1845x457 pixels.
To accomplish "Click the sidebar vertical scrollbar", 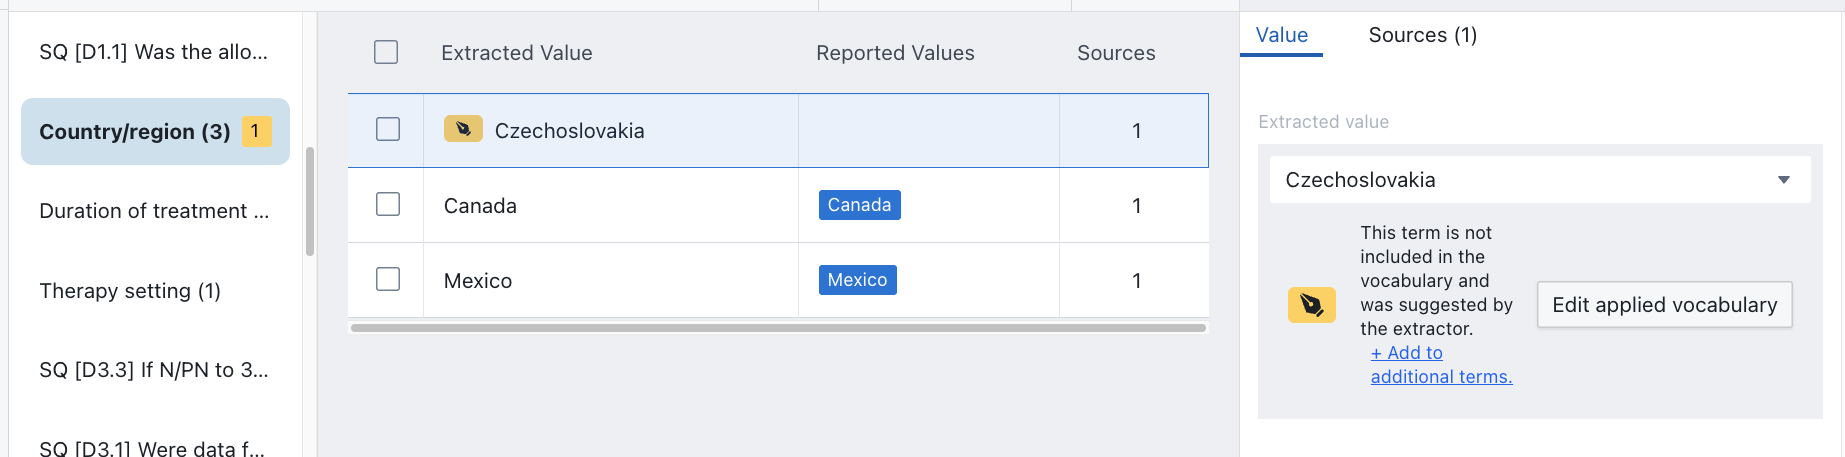I will [x=310, y=200].
